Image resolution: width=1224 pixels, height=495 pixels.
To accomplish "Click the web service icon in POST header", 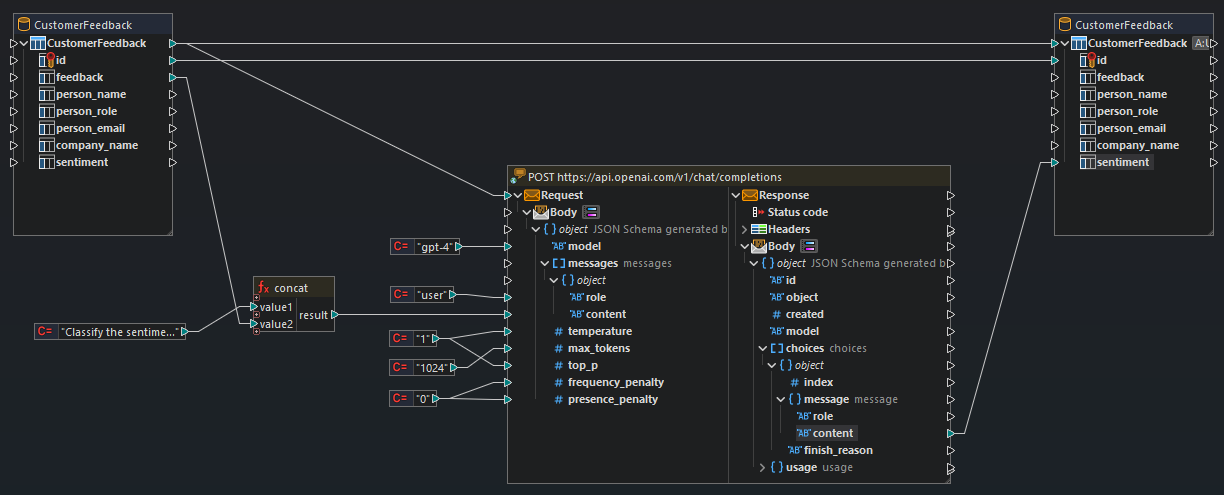I will coord(519,176).
